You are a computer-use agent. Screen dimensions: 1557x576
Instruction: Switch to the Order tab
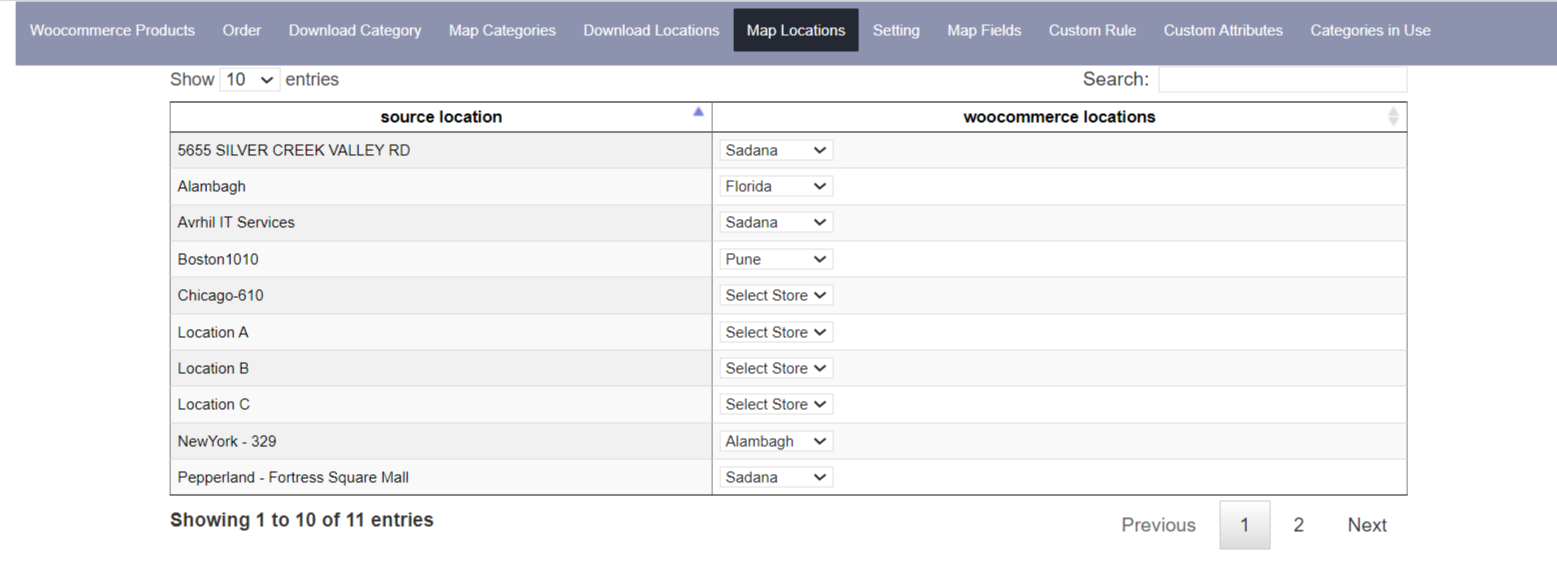click(242, 30)
